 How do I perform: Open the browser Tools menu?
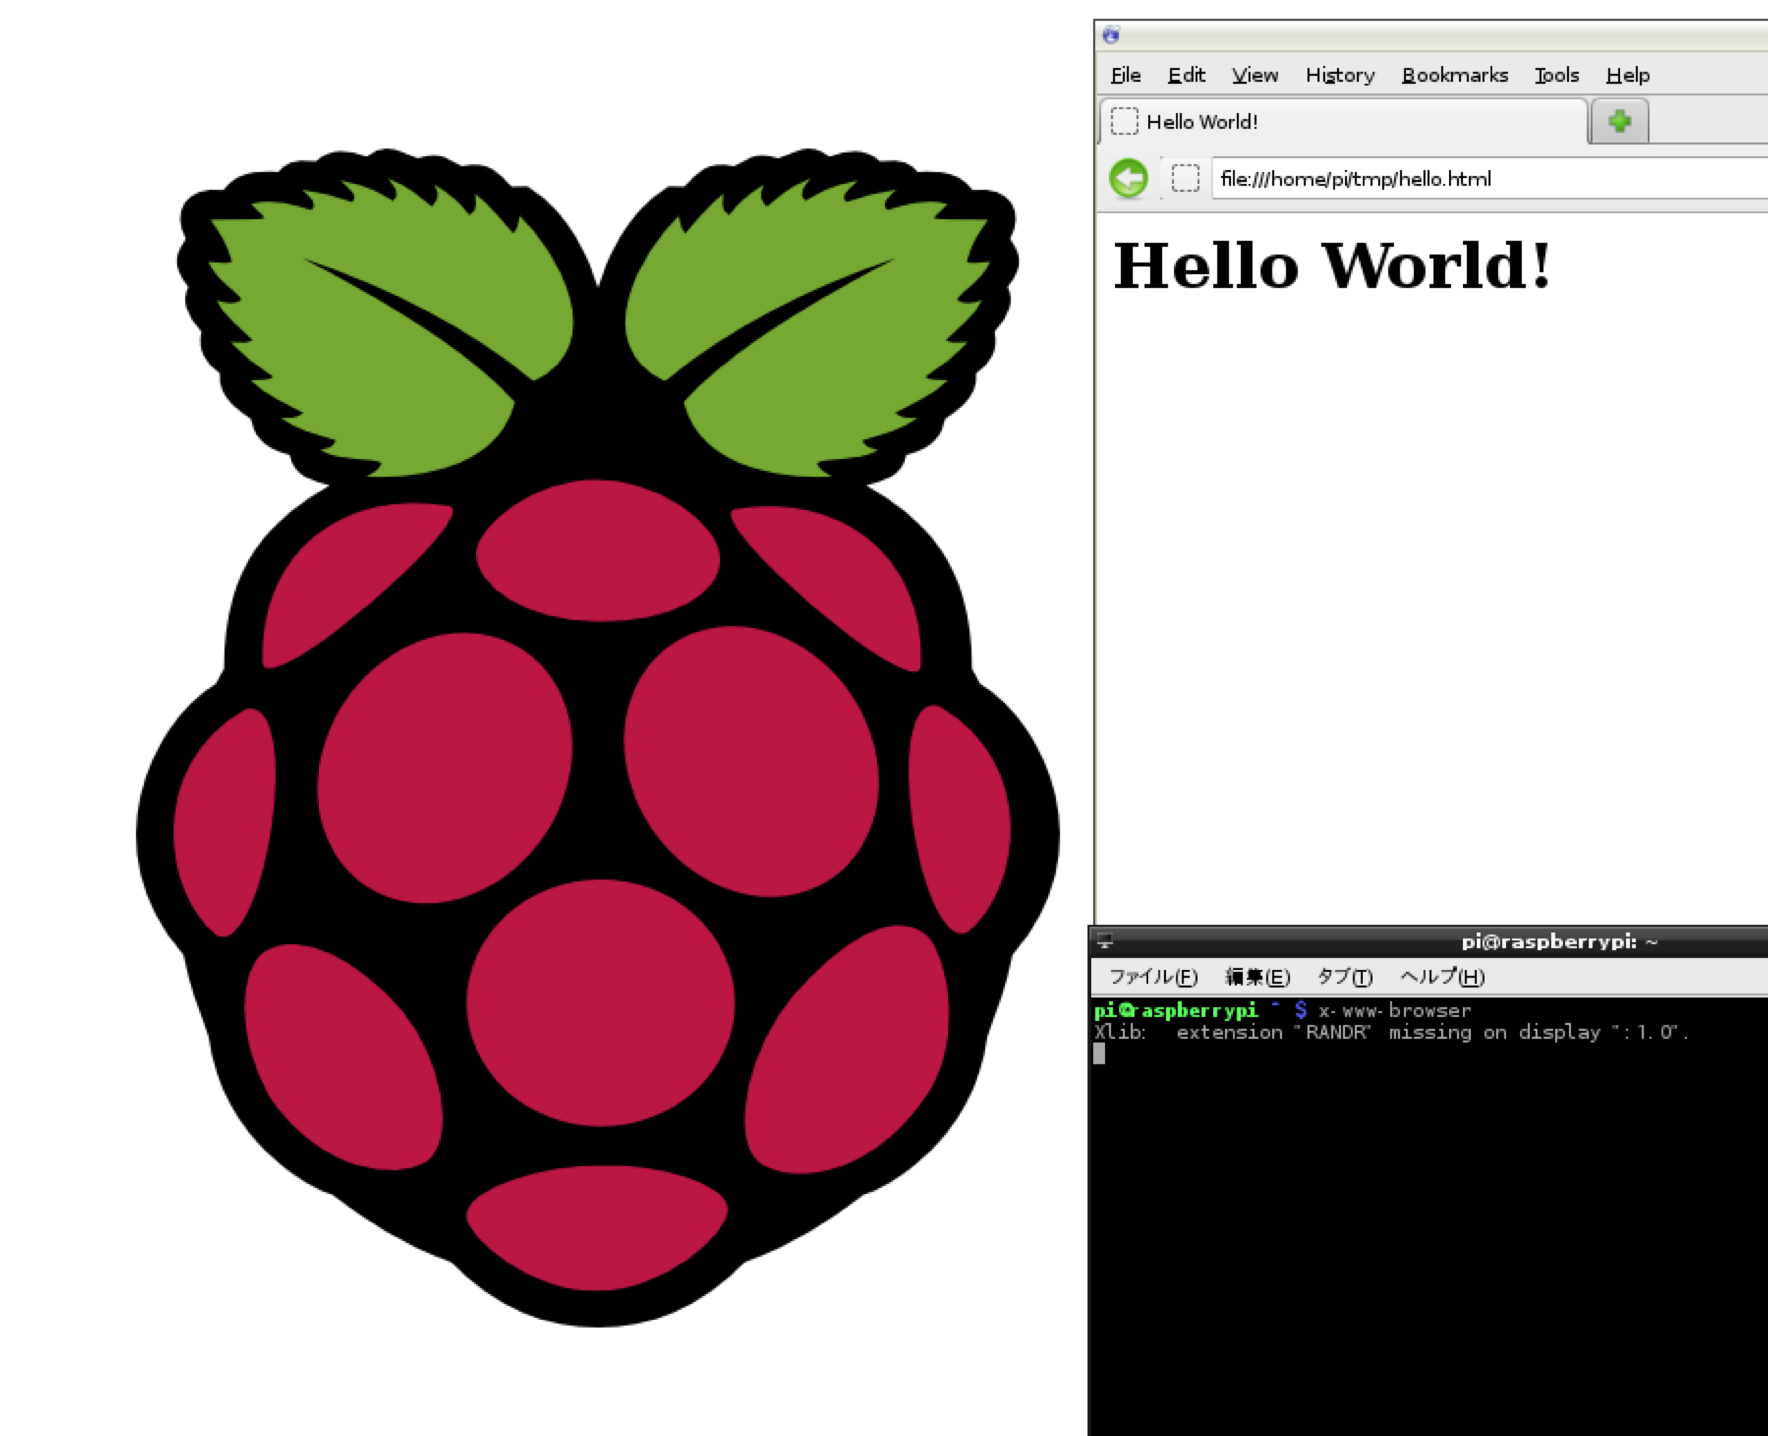[x=1557, y=75]
